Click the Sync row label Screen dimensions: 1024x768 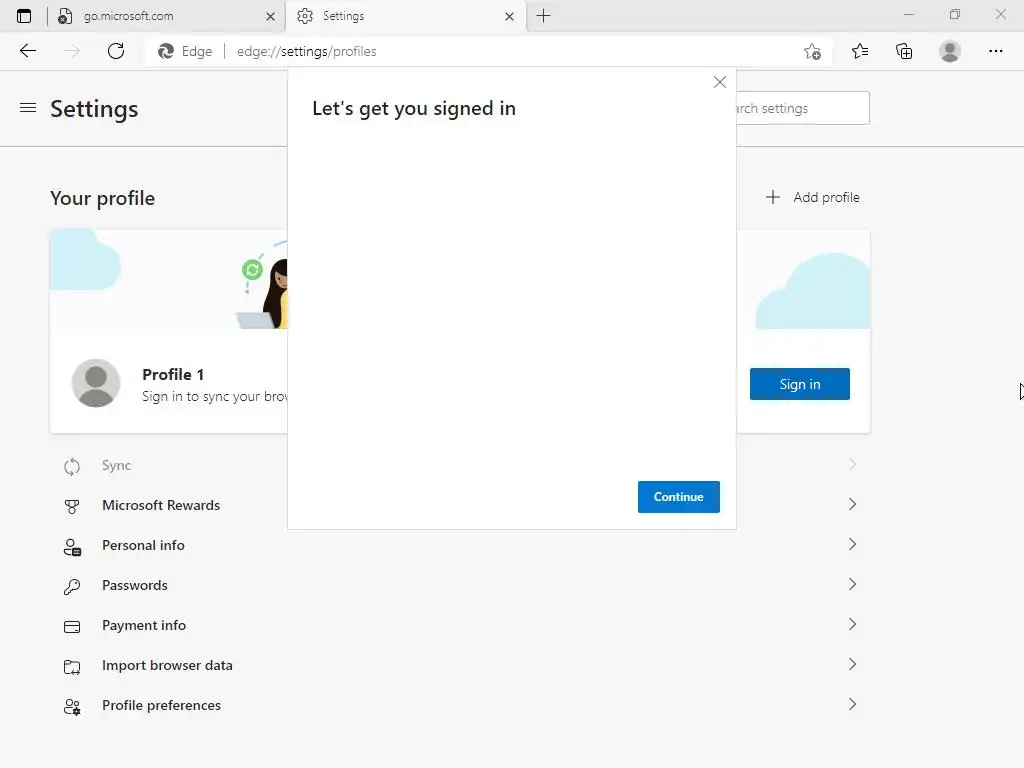tap(116, 465)
